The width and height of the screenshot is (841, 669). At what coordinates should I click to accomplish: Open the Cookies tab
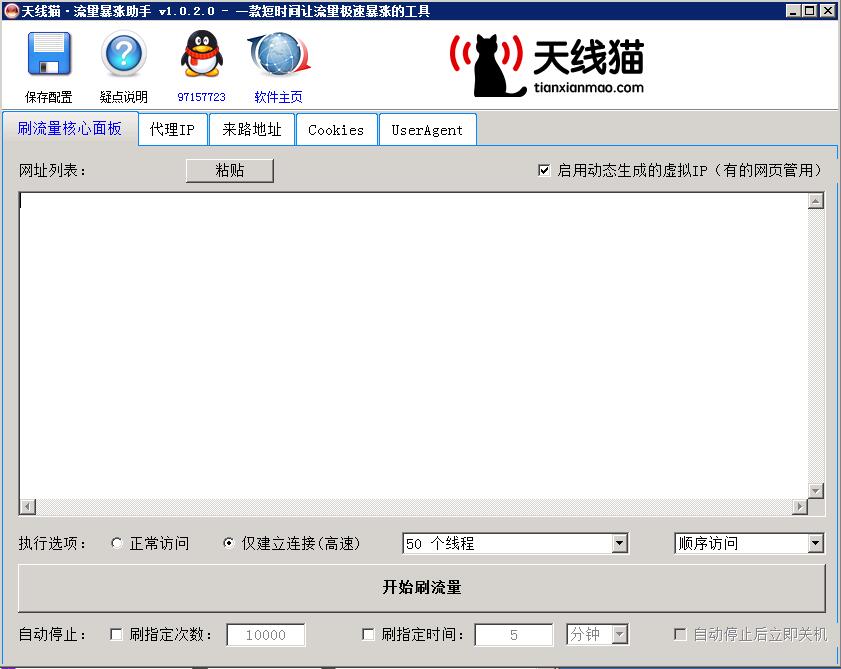(336, 130)
